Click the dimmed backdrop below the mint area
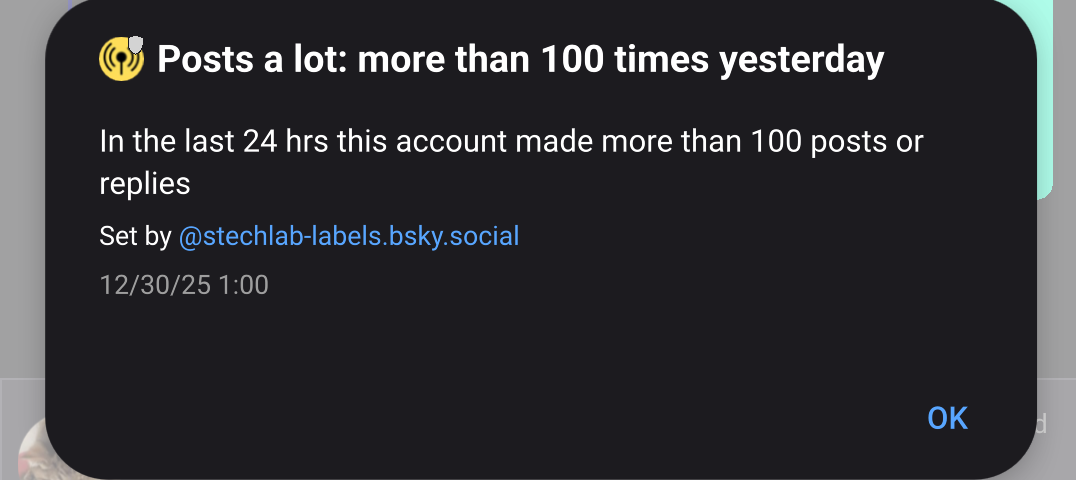The image size is (1076, 480). click(1056, 290)
